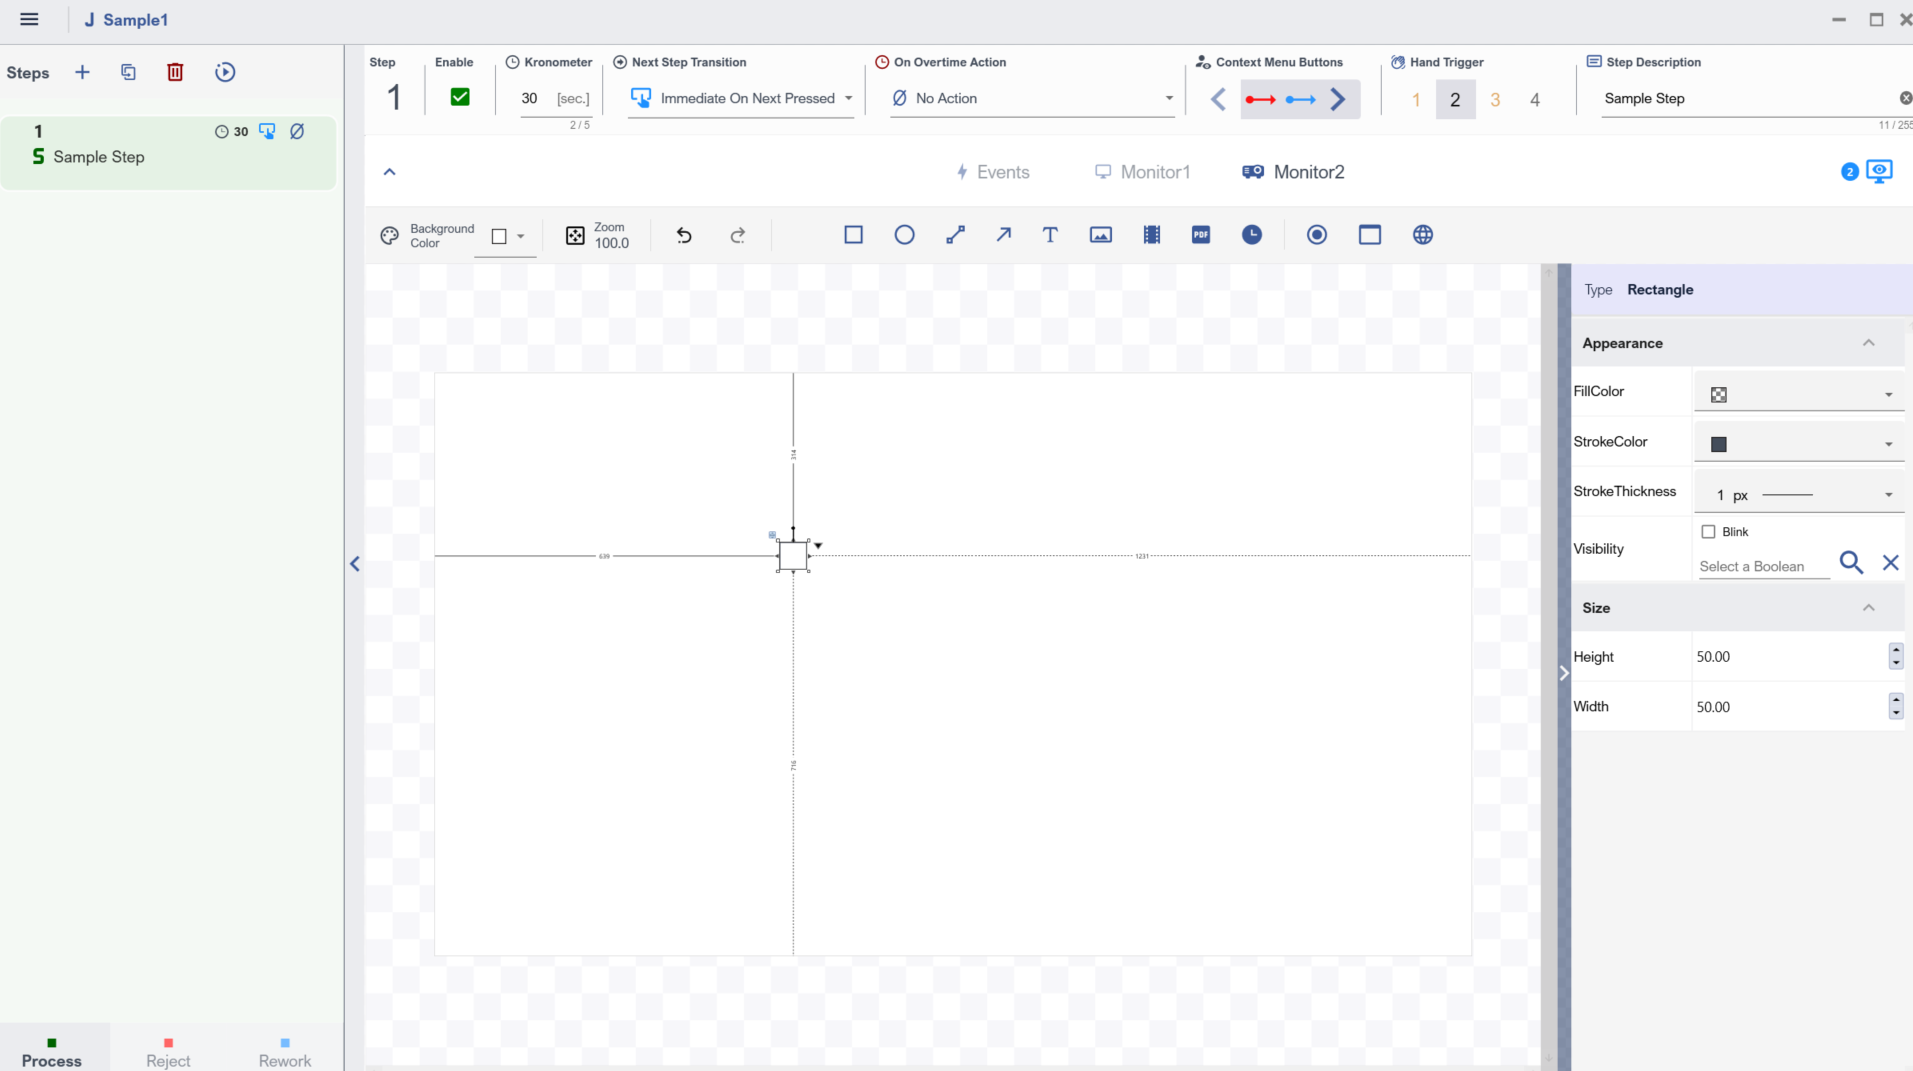
Task: Open the Events tab
Action: tap(992, 172)
